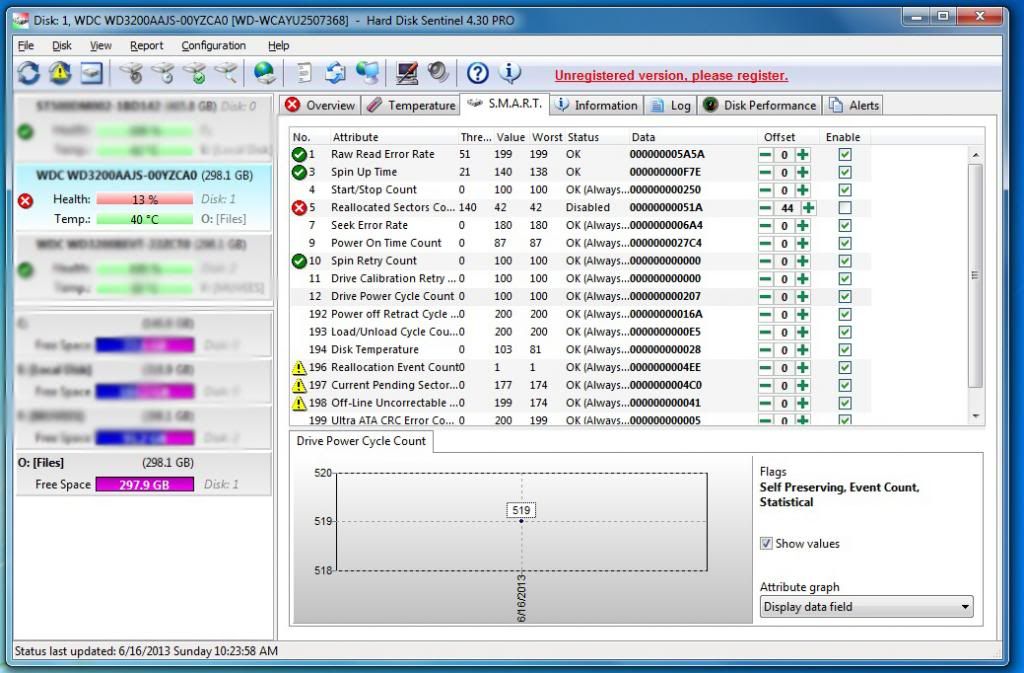The height and width of the screenshot is (673, 1024).
Task: Open the Attribute graph dropdown
Action: tap(865, 607)
